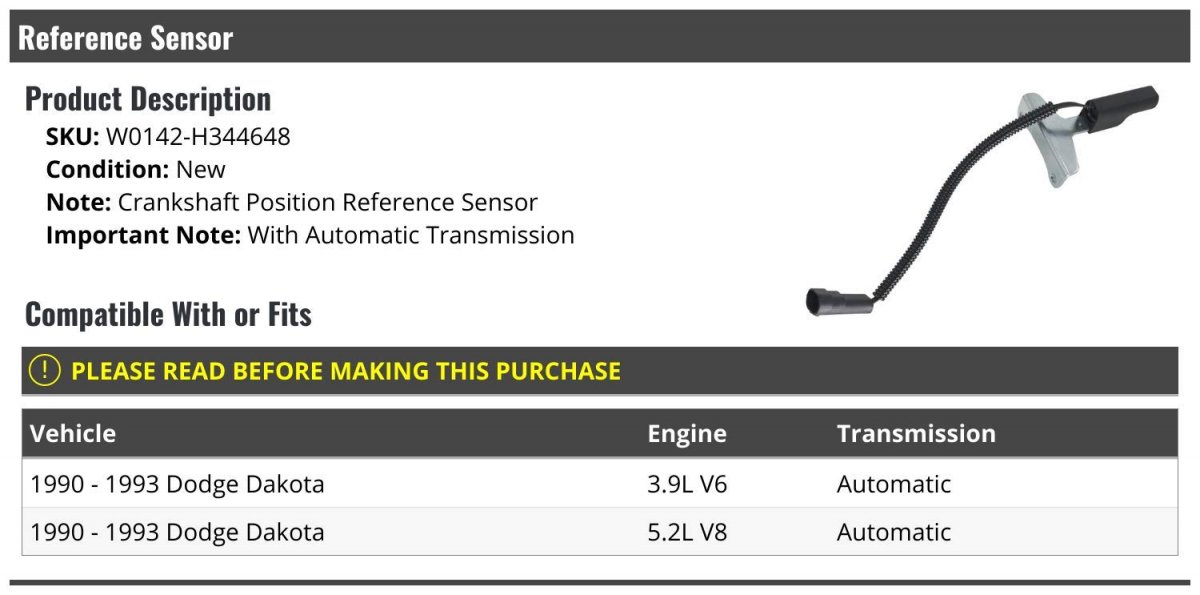Image resolution: width=1200 pixels, height=595 pixels.
Task: Click the 3.9L V6 engine cell
Action: tap(687, 484)
